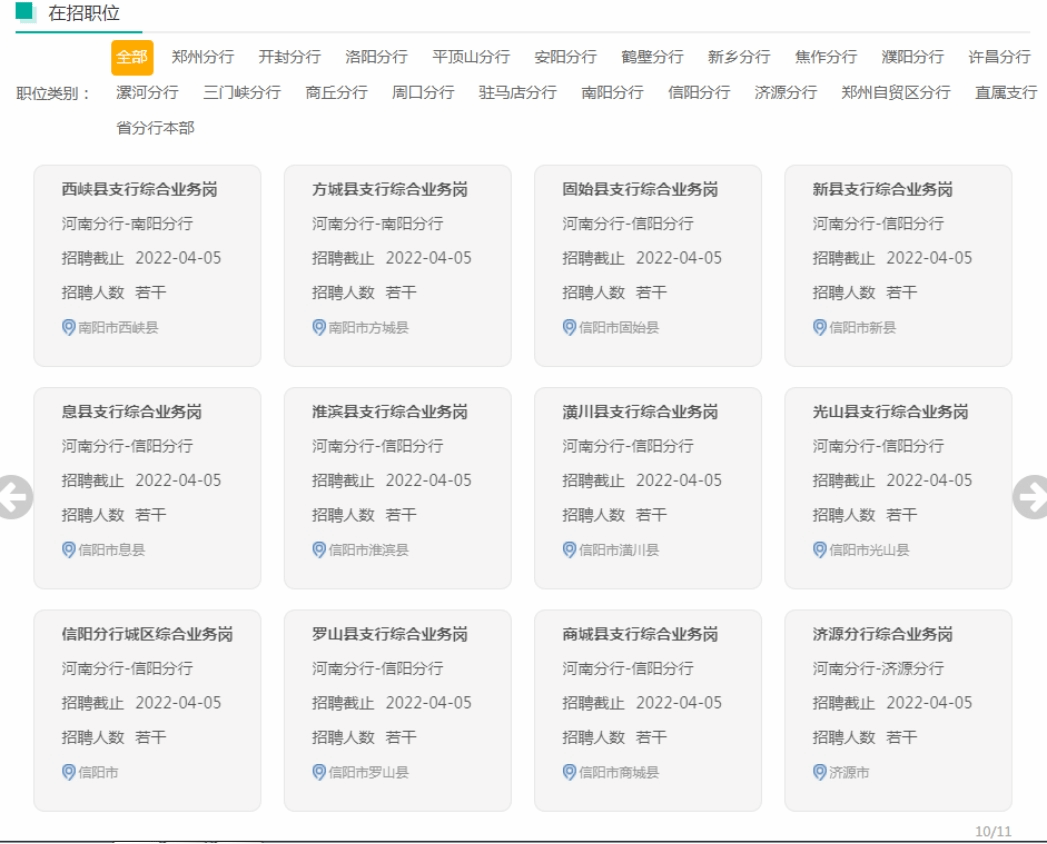Screen dimensions: 1047x844
Task: Open 商城县支行综合业务岗 job posting
Action: pyautogui.click(x=640, y=634)
